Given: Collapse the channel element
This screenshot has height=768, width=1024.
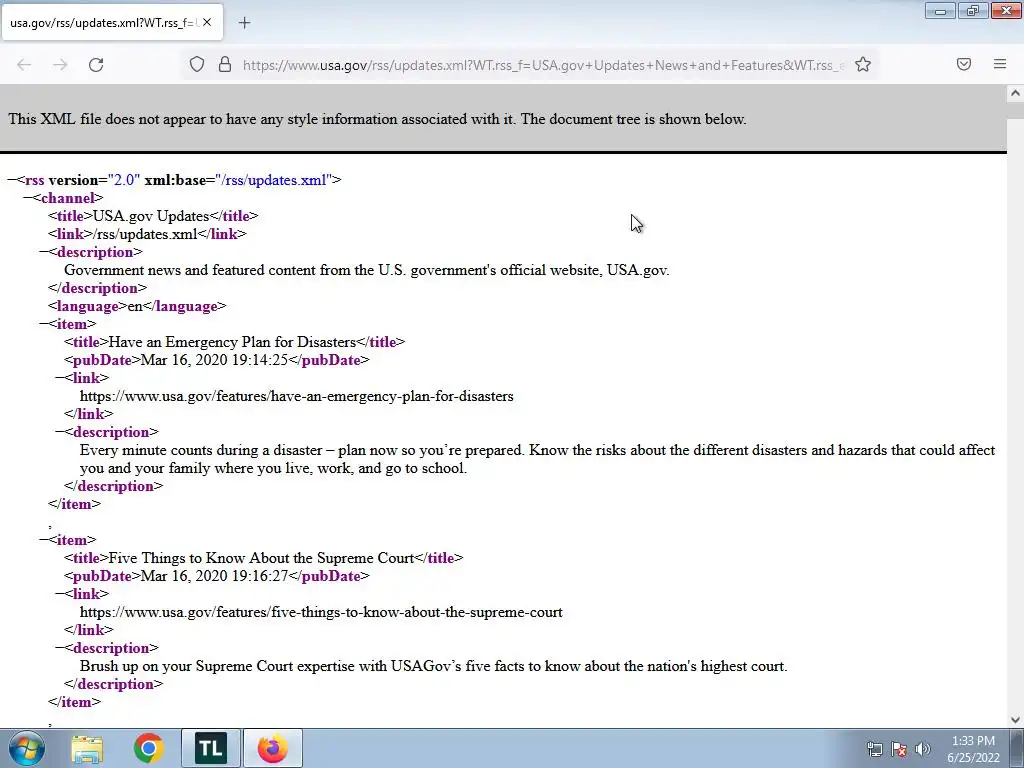Looking at the screenshot, I should tap(28, 198).
